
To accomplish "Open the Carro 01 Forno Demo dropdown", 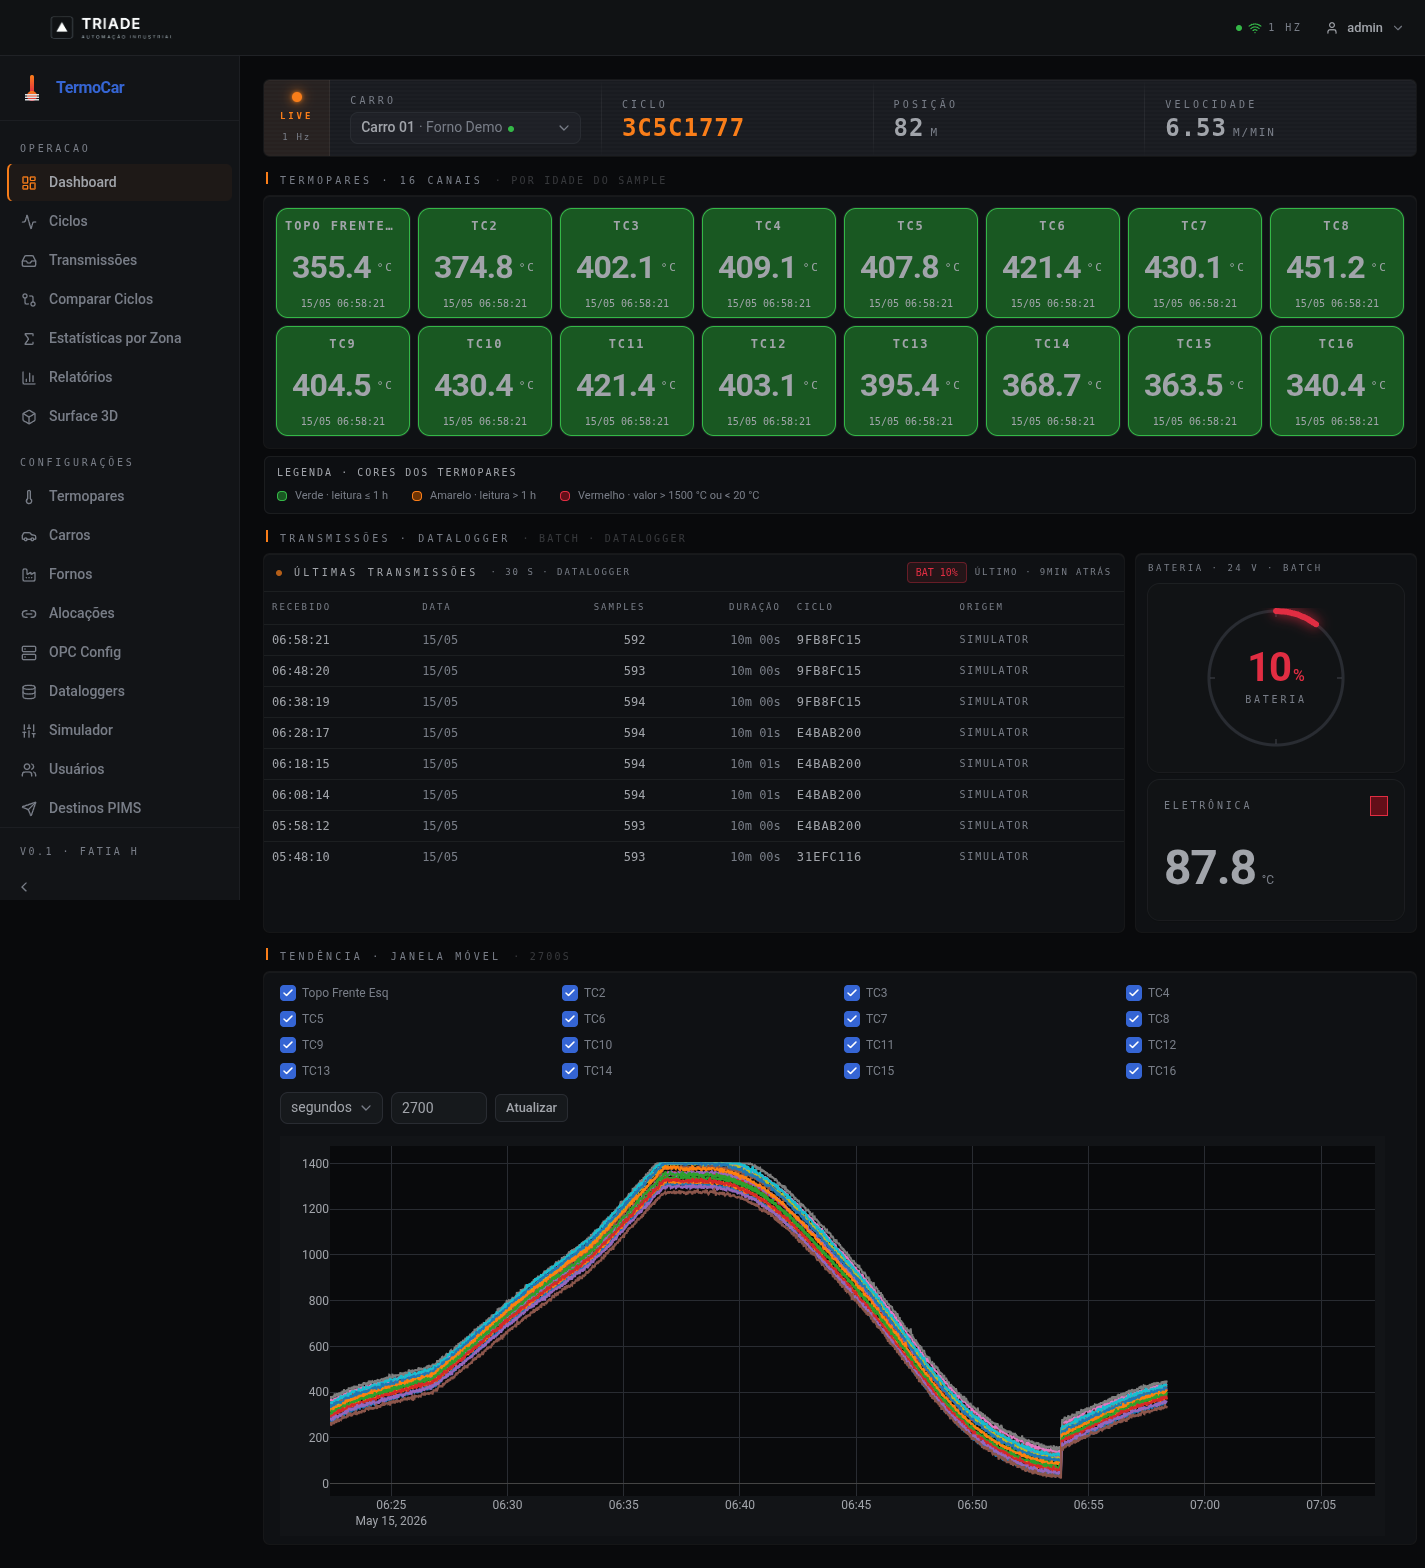I will [x=465, y=127].
